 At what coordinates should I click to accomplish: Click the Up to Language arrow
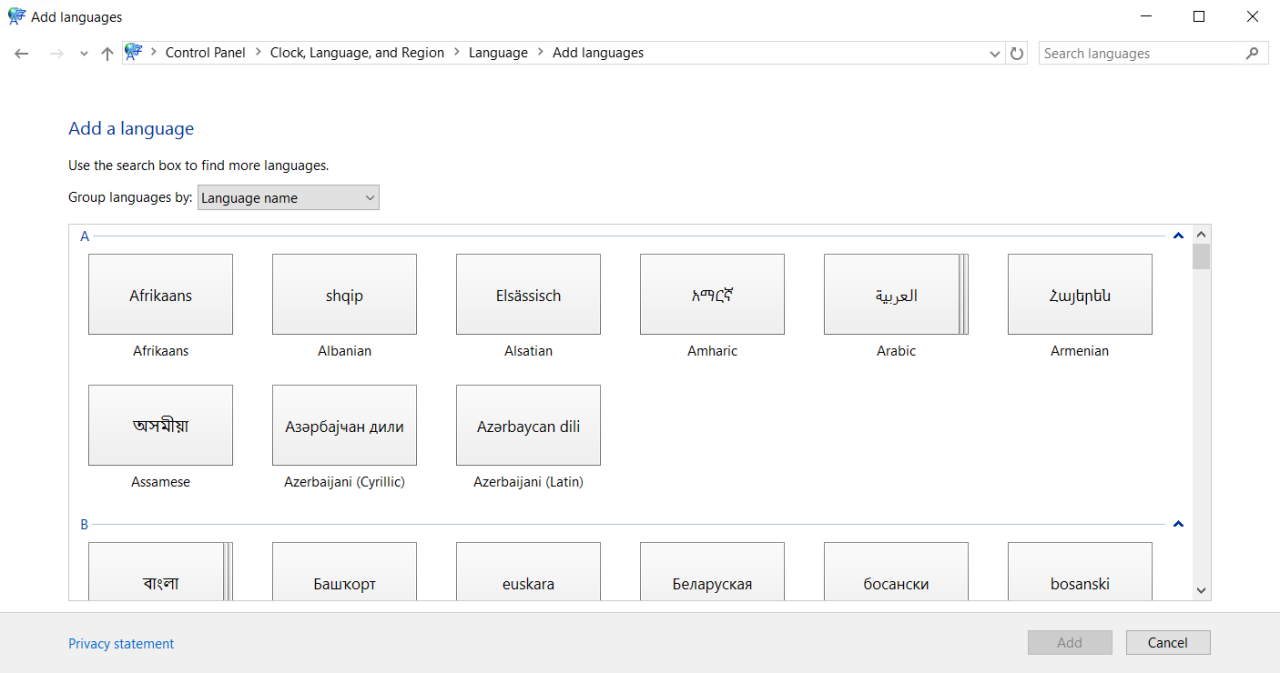pos(107,54)
